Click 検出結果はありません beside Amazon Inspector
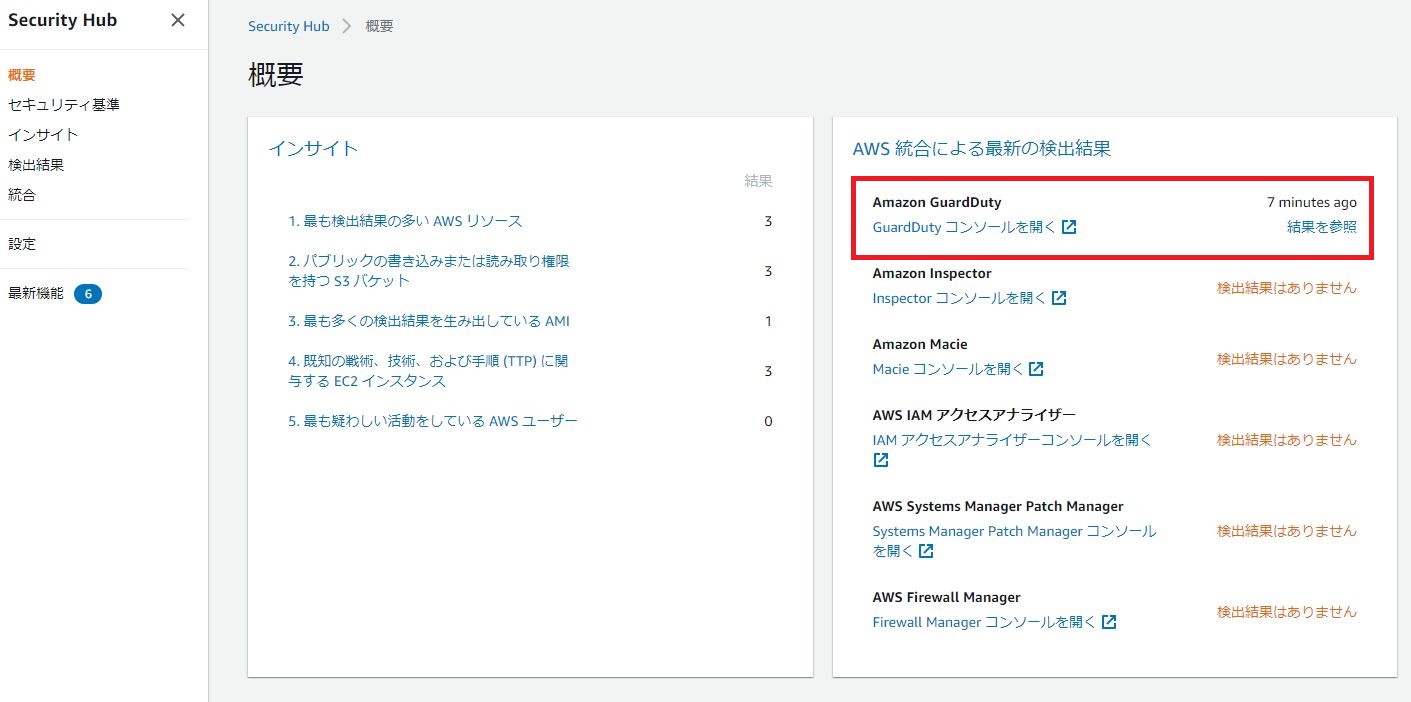 pos(1287,288)
